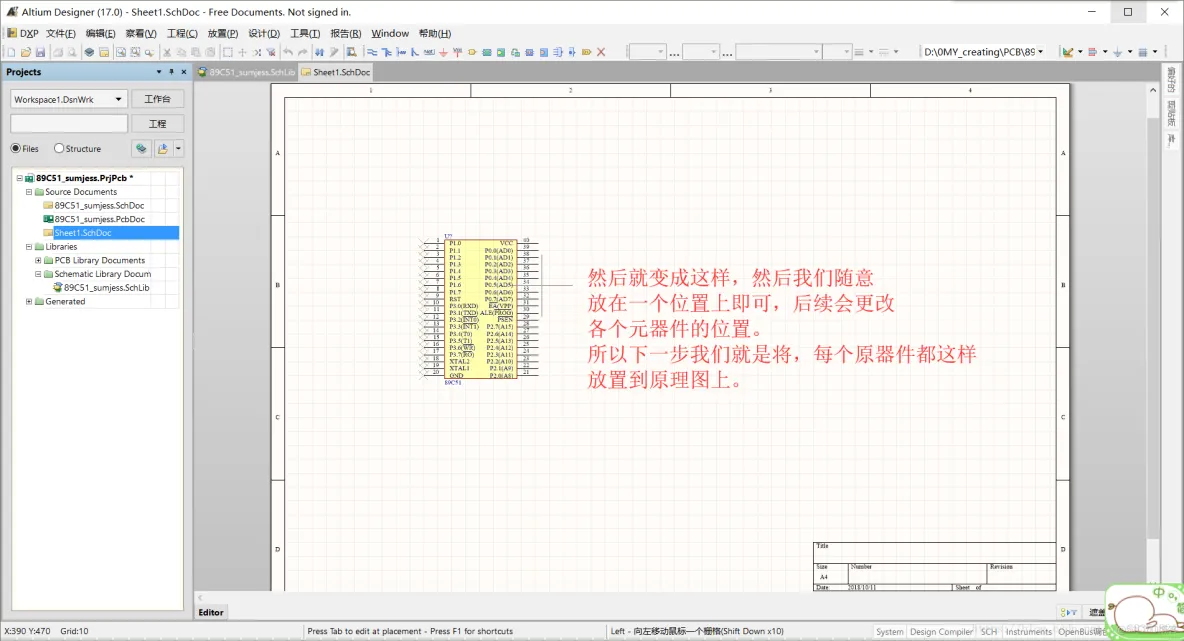Screen dimensions: 1184x641
Task: Select the VCC Power Port tool
Action: coord(458,52)
